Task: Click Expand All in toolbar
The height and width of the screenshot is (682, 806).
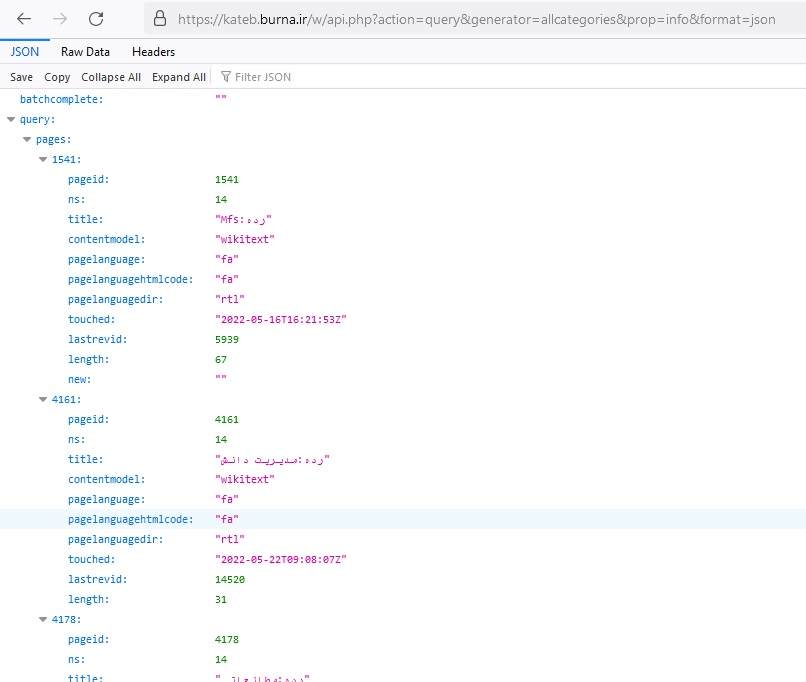Action: point(179,77)
